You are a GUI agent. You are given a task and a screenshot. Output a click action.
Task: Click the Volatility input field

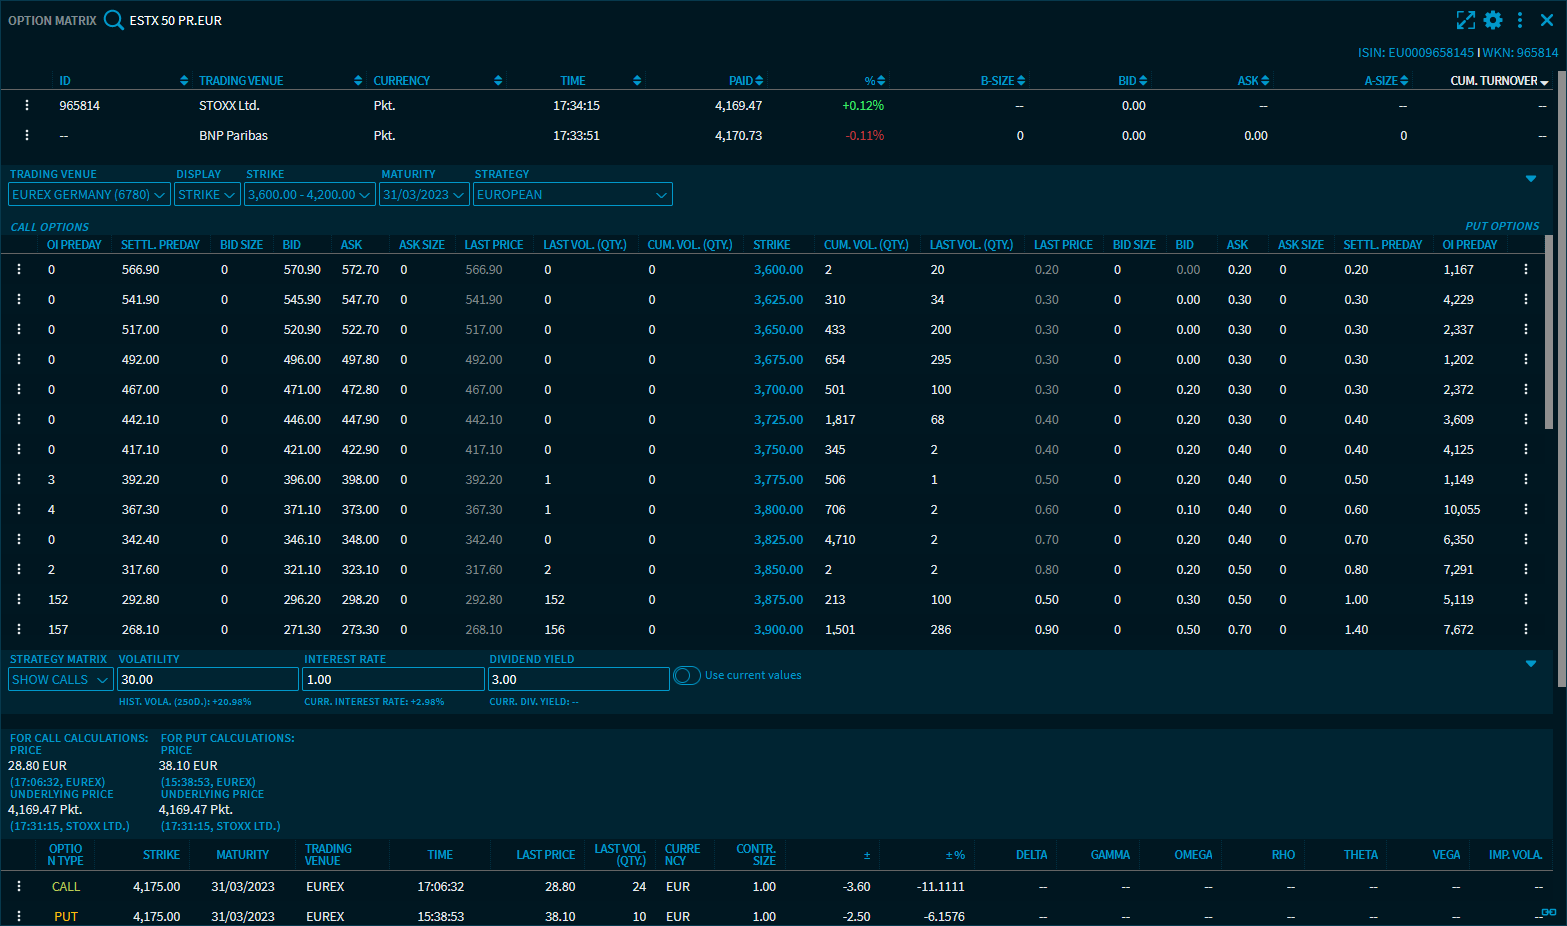(x=207, y=680)
